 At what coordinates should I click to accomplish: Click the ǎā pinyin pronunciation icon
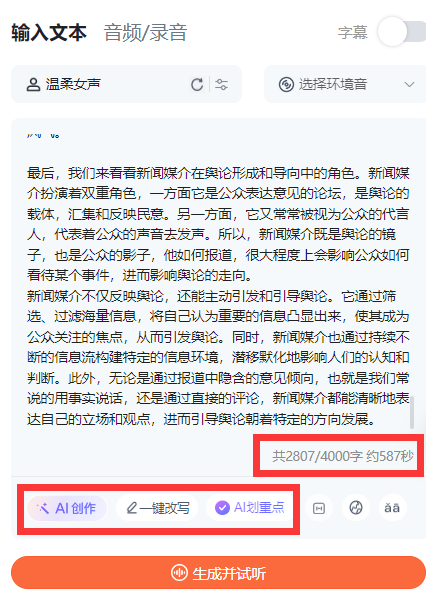(392, 508)
